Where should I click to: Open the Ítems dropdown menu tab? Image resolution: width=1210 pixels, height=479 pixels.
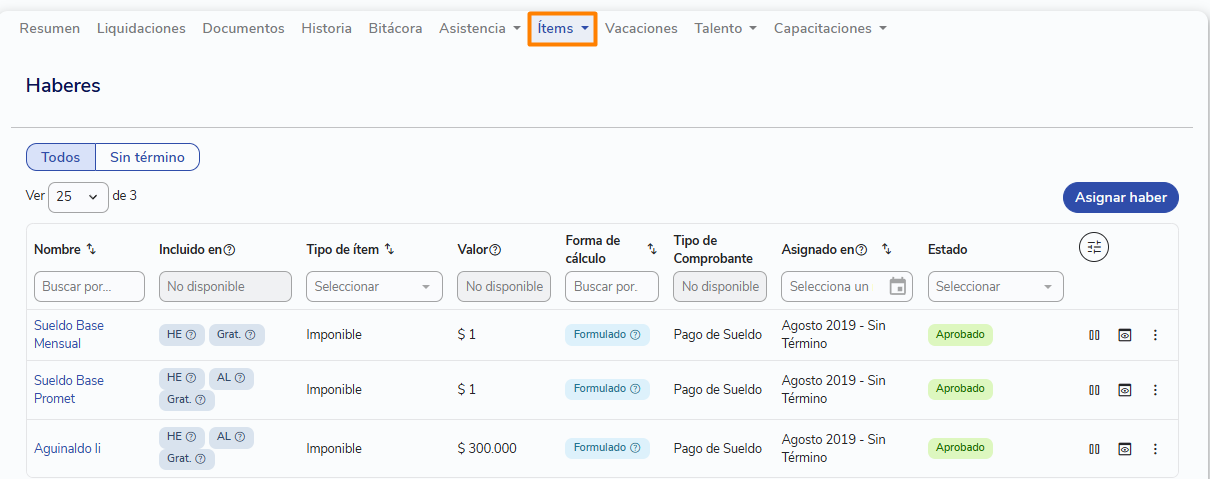click(x=563, y=29)
